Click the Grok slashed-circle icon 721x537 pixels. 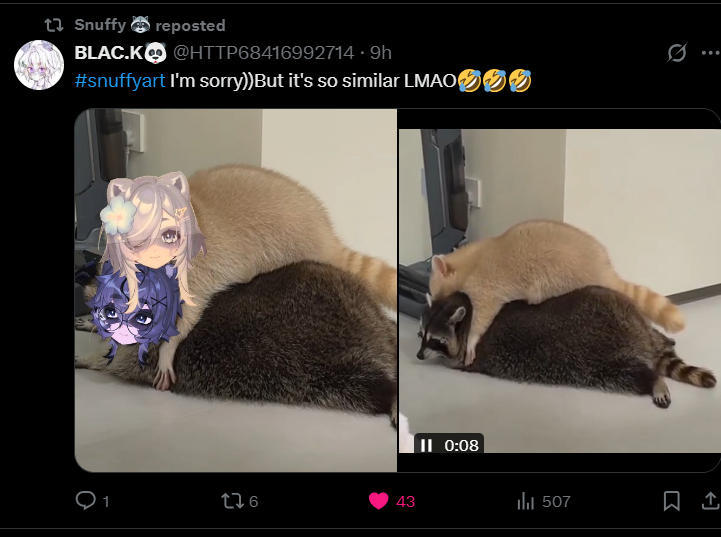pyautogui.click(x=677, y=53)
